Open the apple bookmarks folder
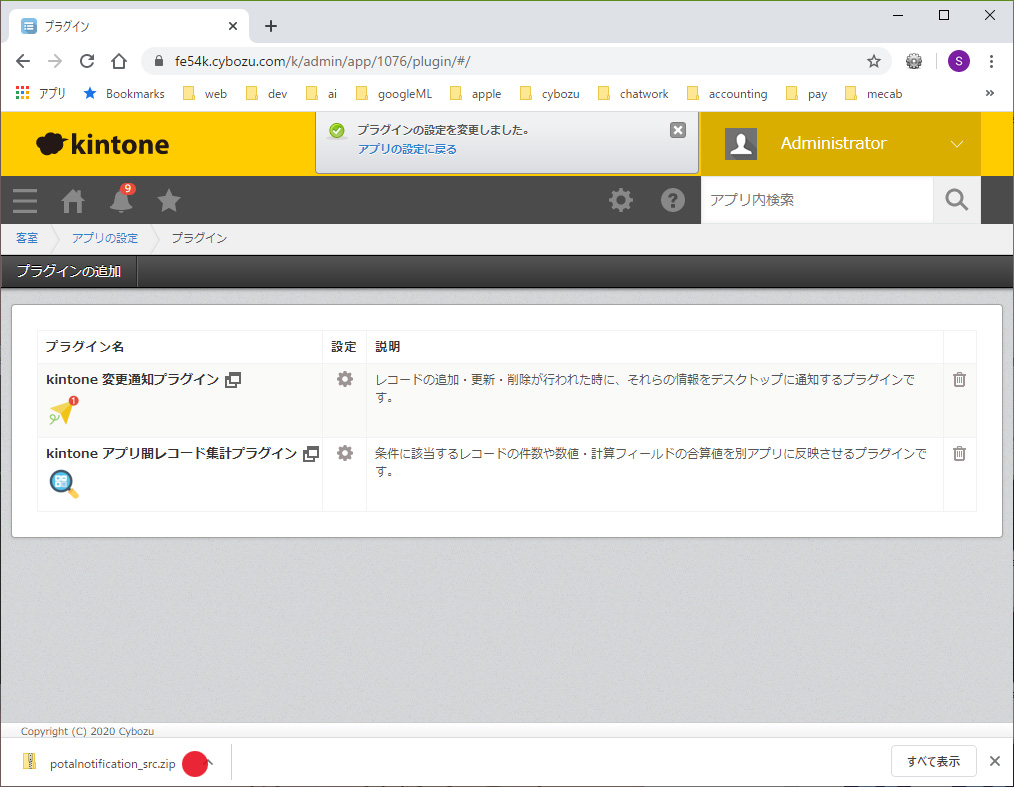 click(x=475, y=94)
